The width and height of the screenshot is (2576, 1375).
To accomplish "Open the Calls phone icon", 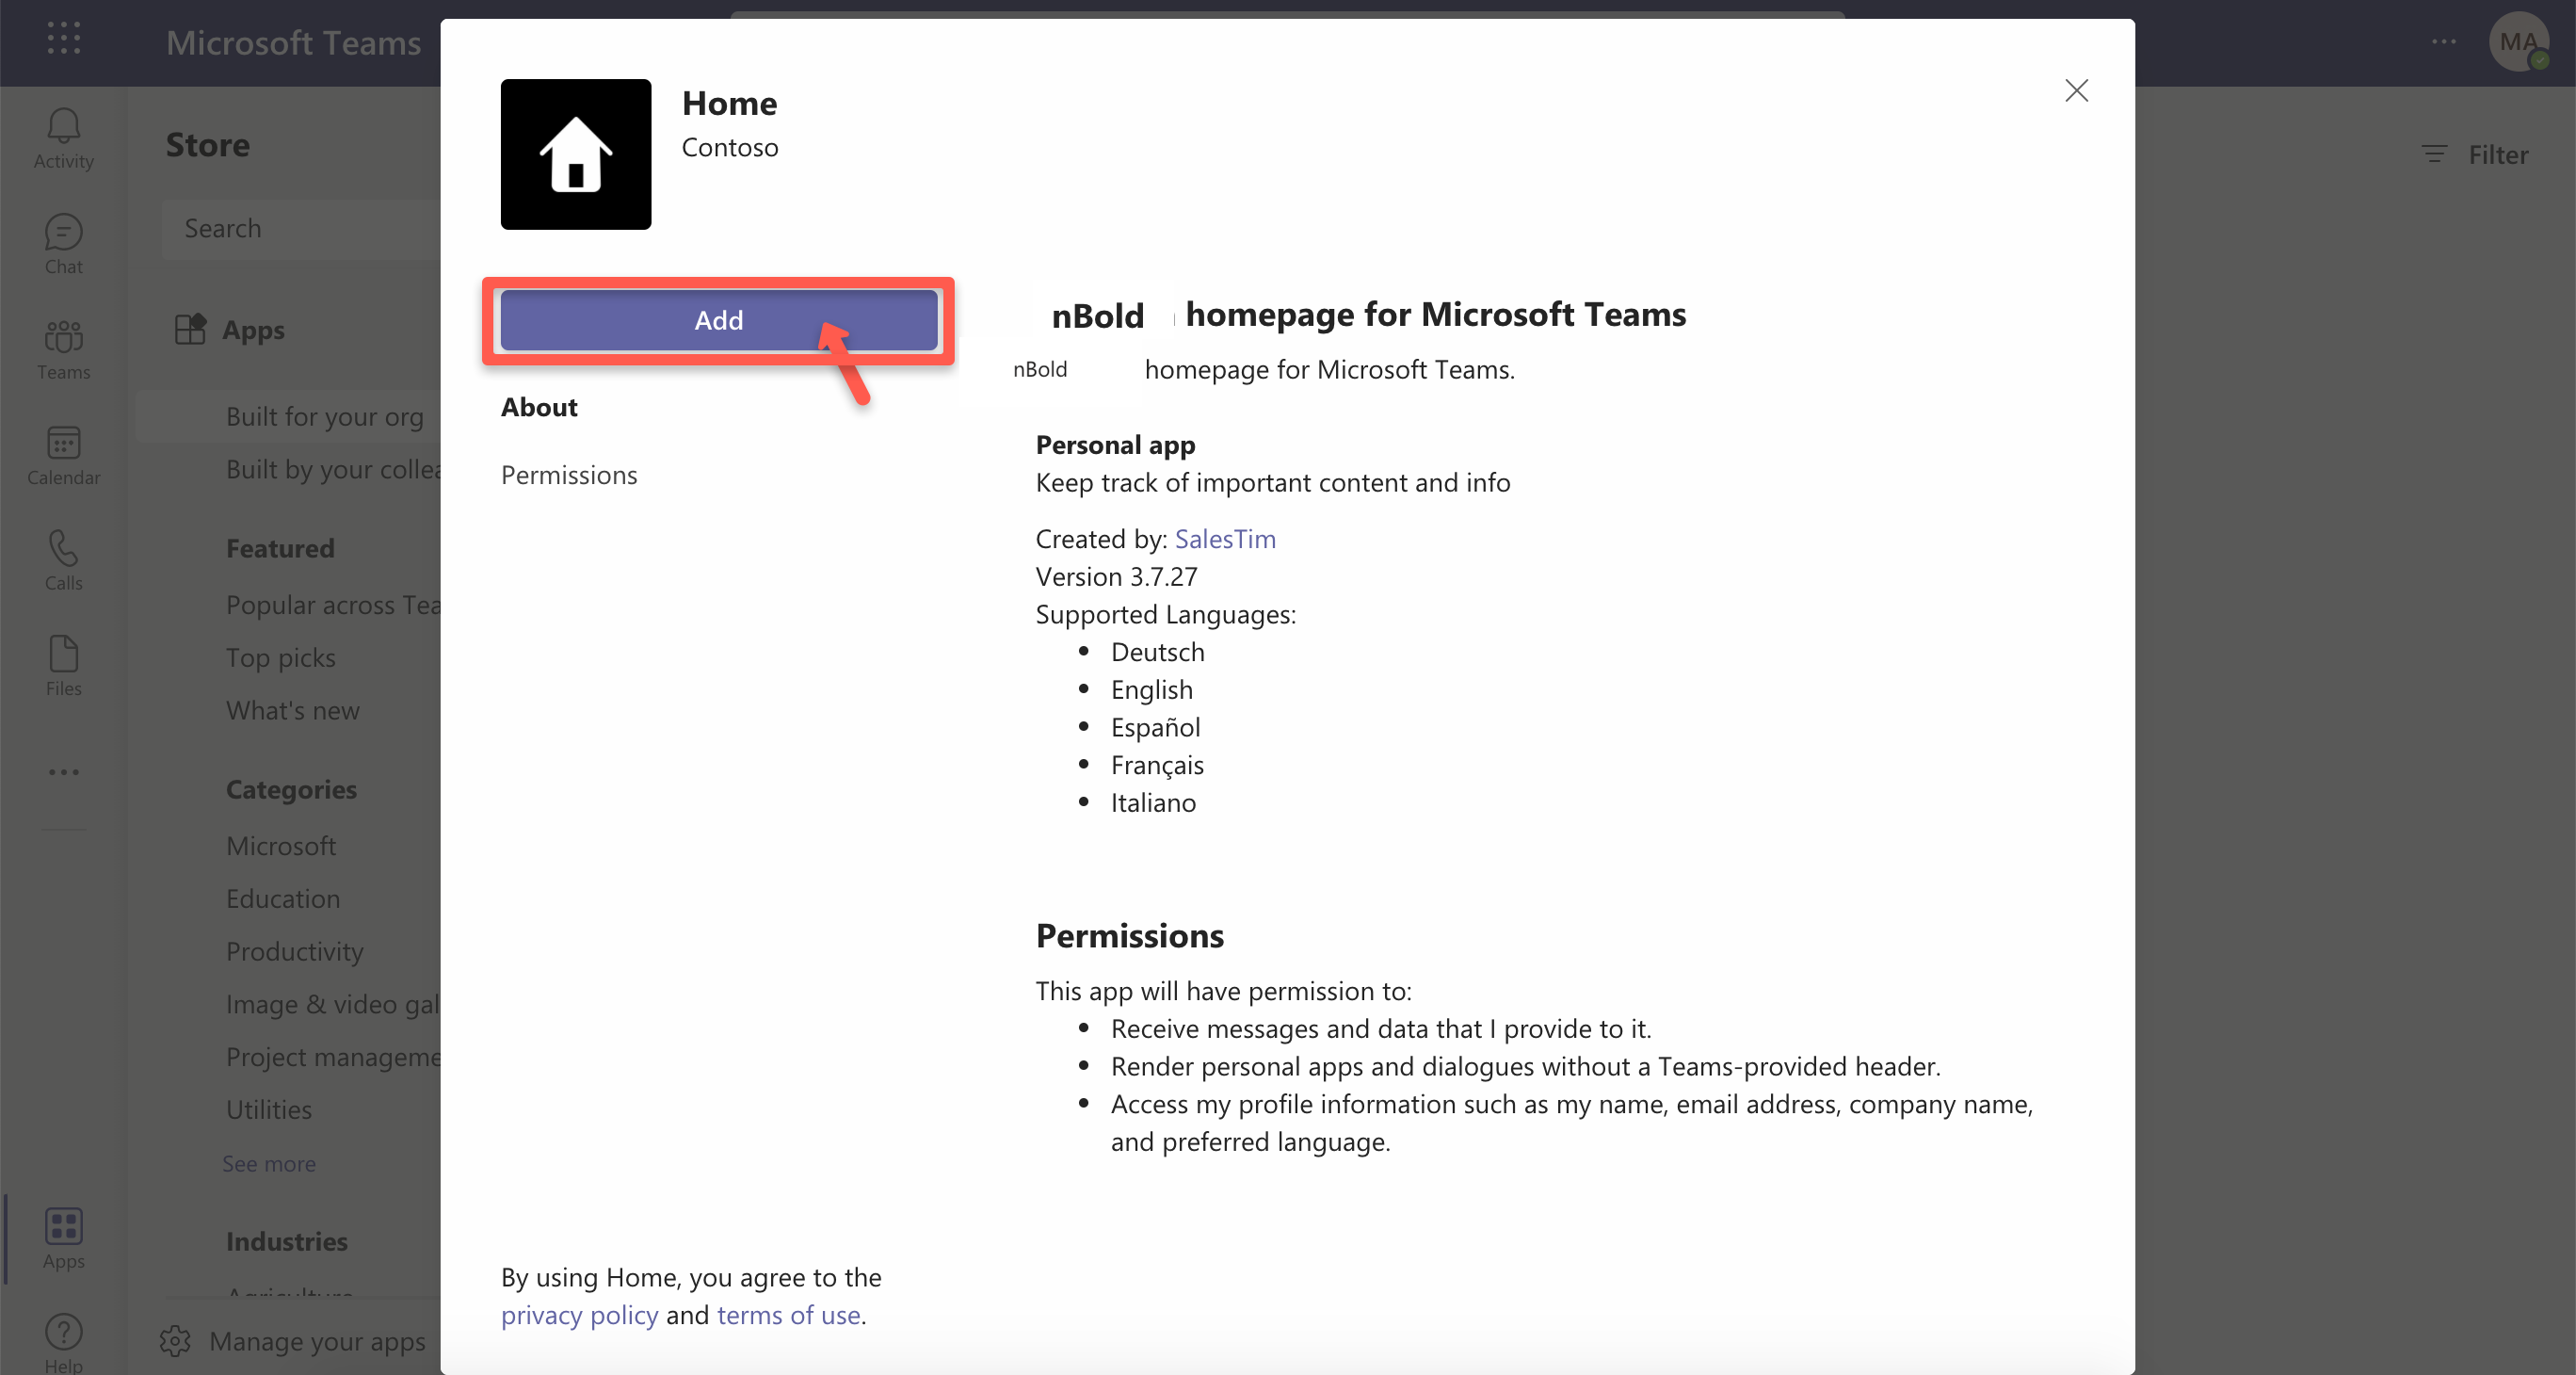I will (x=63, y=560).
